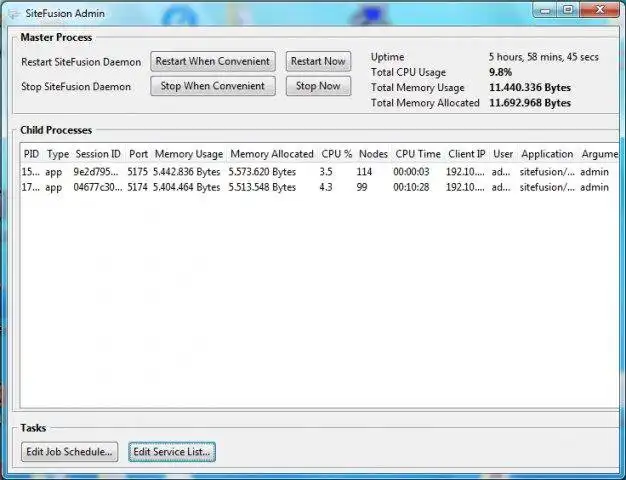Viewport: 626px width, 480px height.
Task: Open Edit Job Schedule dialog
Action: pyautogui.click(x=69, y=452)
